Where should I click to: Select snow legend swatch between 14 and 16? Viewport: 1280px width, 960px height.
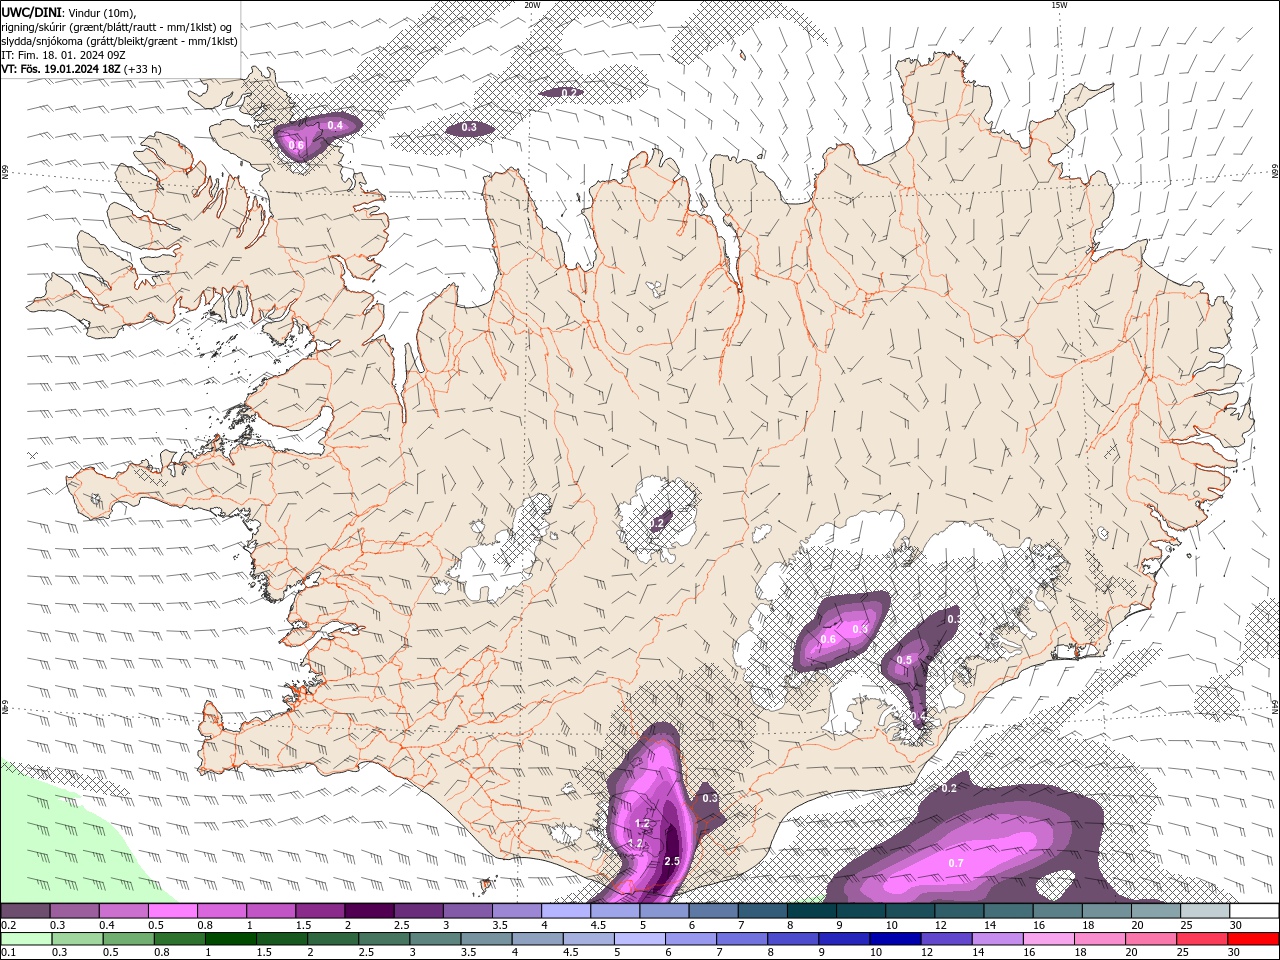click(x=1008, y=911)
